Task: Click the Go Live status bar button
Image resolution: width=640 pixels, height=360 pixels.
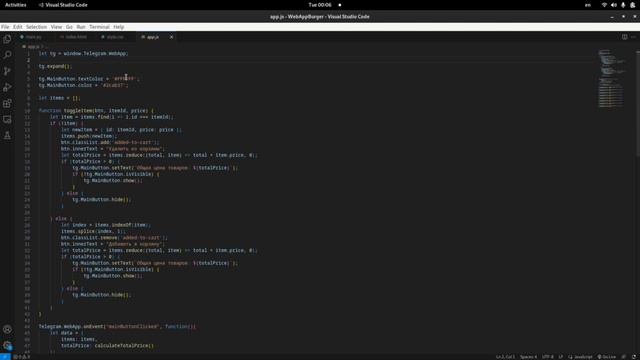Action: (x=607, y=357)
